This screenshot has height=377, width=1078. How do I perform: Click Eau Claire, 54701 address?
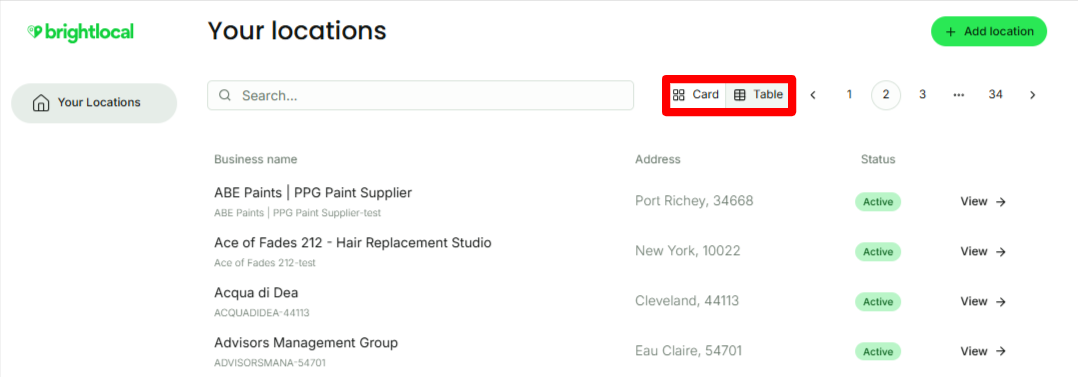point(689,351)
